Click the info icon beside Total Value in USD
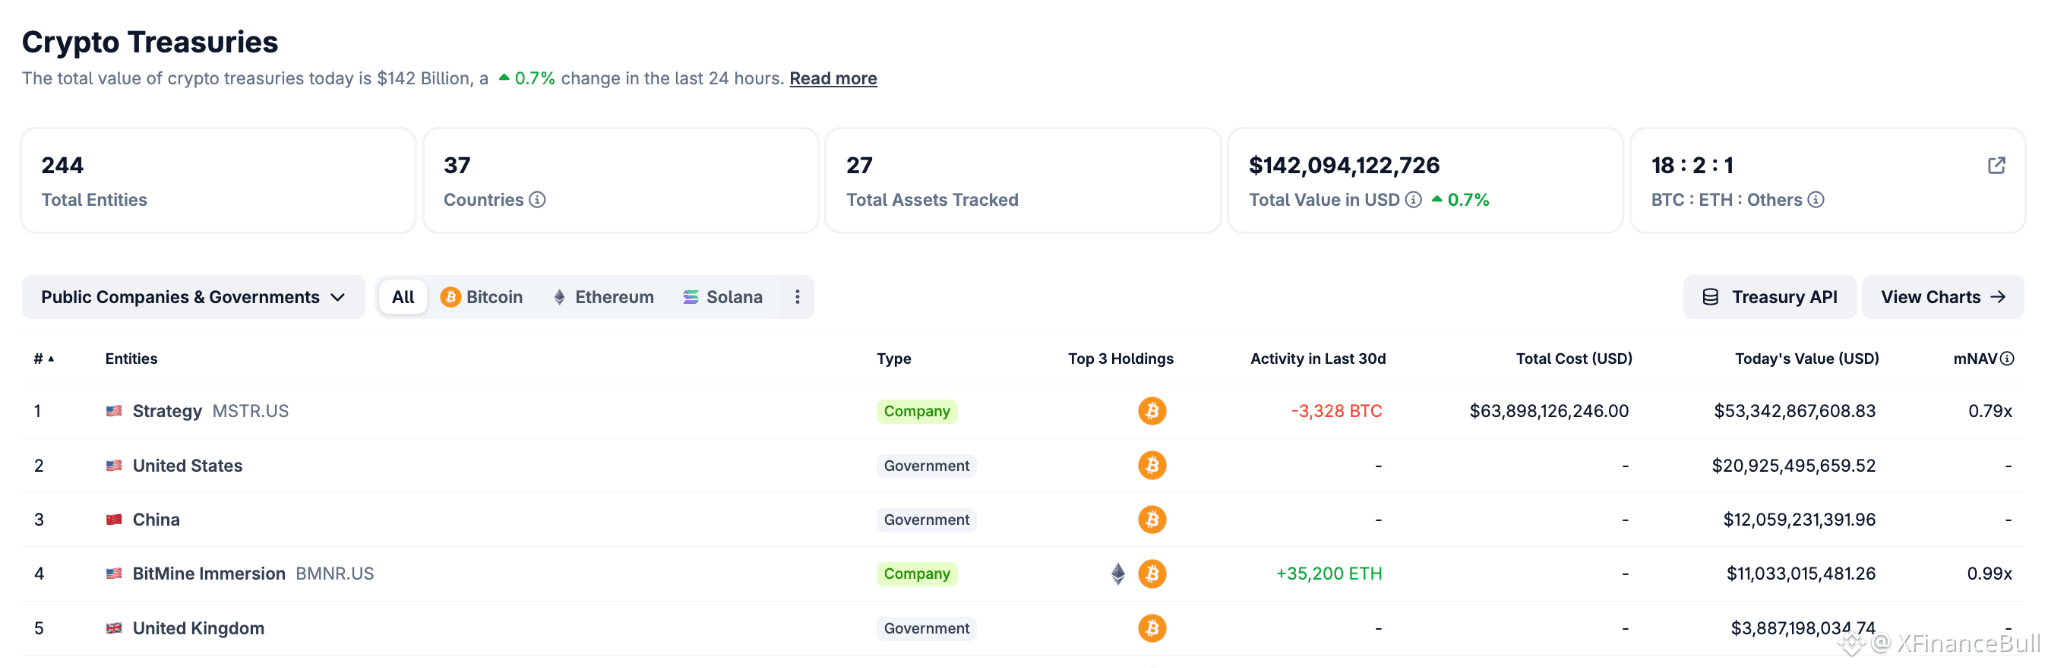Viewport: 2048px width, 668px height. coord(1413,200)
